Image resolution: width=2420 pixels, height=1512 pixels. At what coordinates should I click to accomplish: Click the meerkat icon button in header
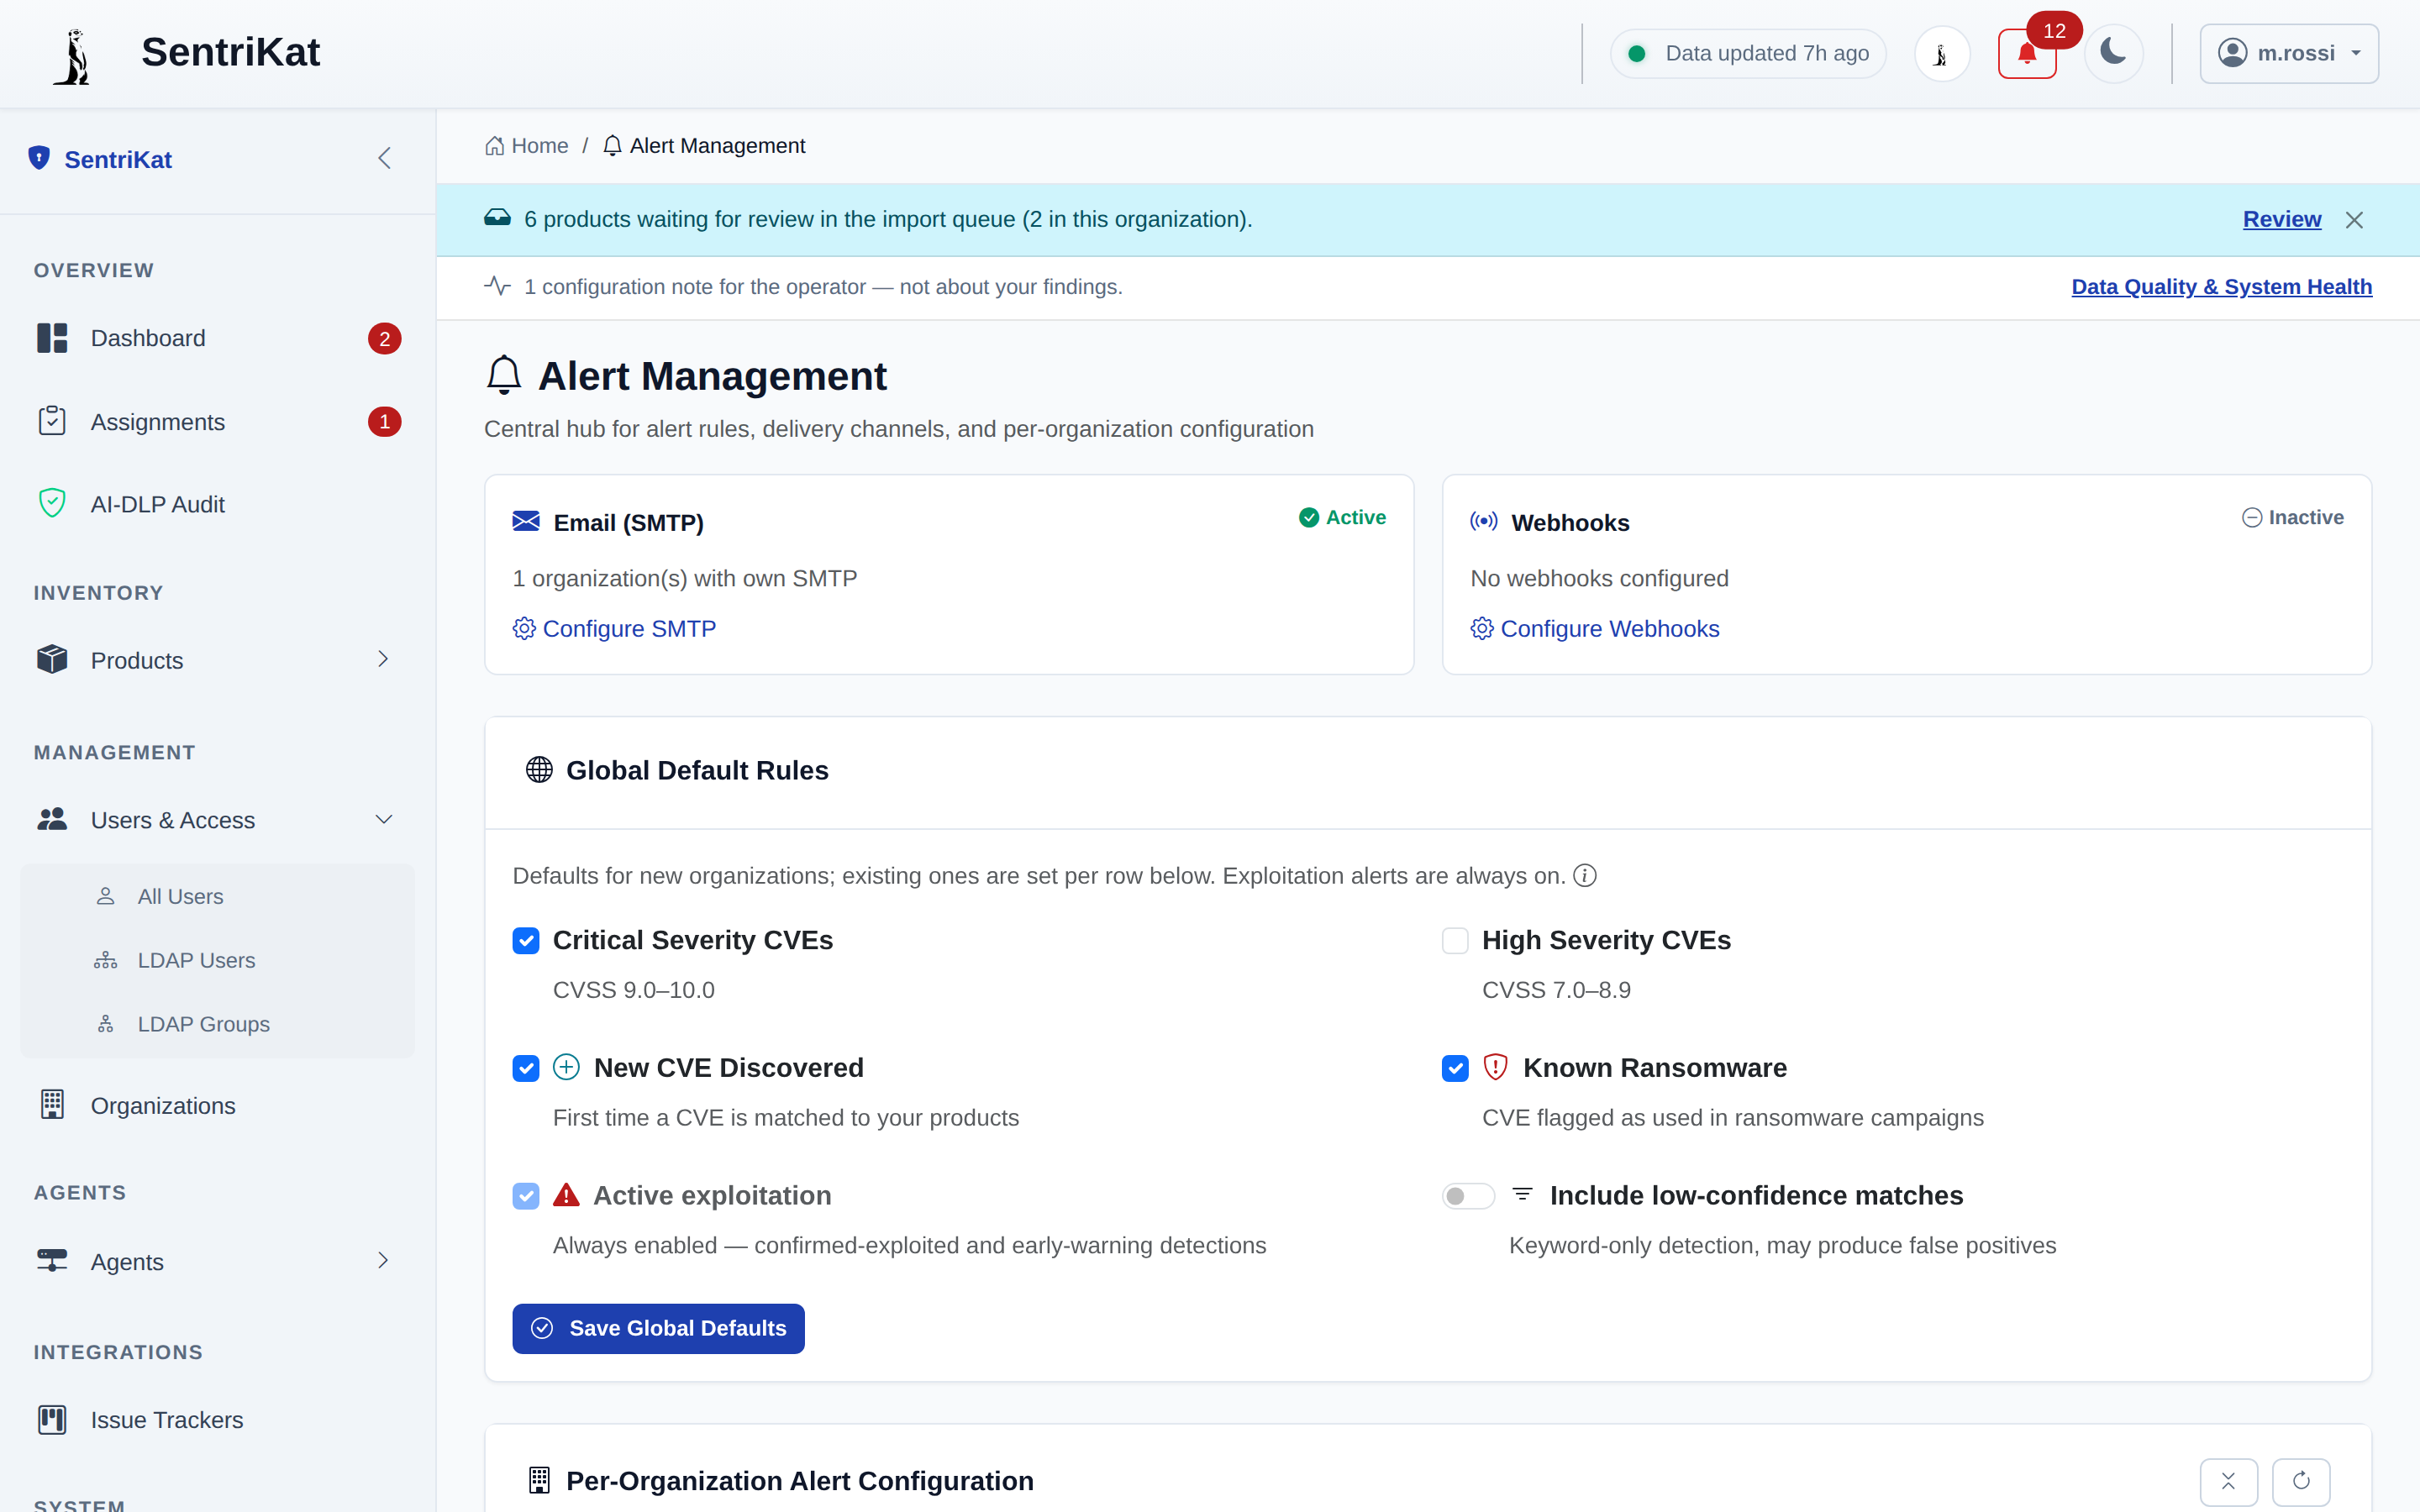[x=1941, y=53]
